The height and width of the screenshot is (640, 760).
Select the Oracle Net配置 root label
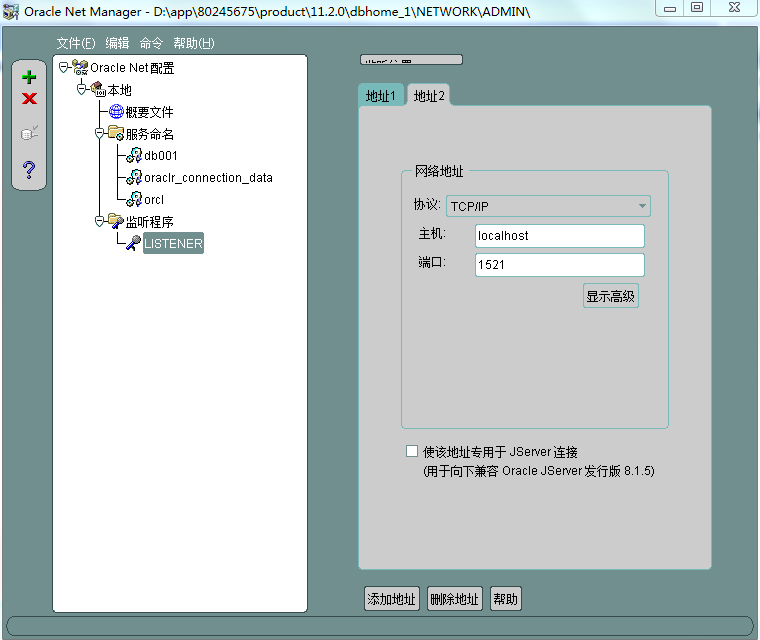(132, 68)
